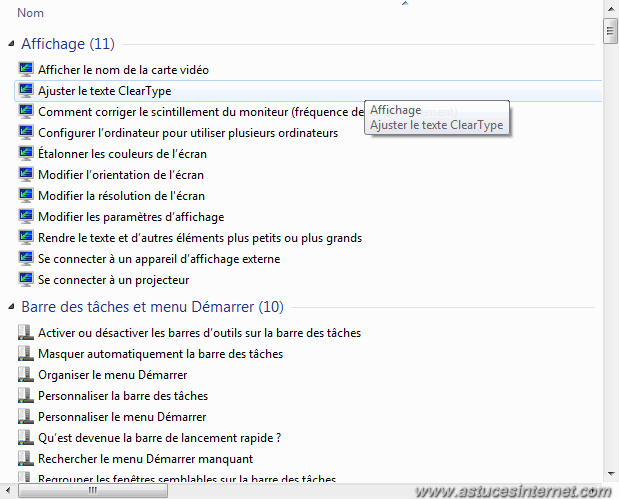Select Rechercher le menu Démarrer manquant

[145, 459]
